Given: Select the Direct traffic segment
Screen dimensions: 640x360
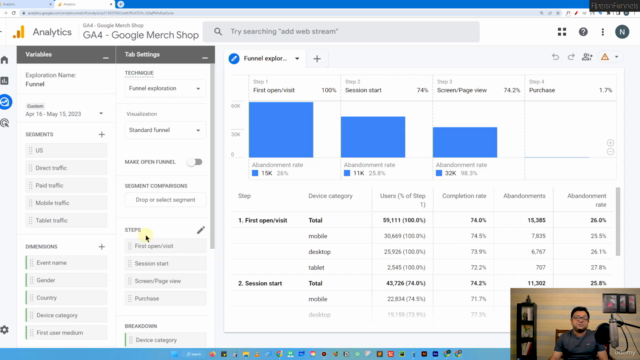Looking at the screenshot, I should [66, 168].
